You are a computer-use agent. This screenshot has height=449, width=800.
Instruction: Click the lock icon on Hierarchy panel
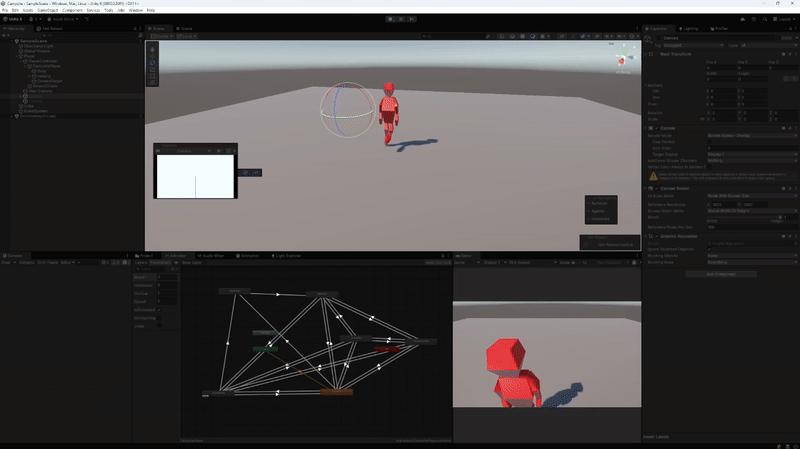tap(135, 29)
